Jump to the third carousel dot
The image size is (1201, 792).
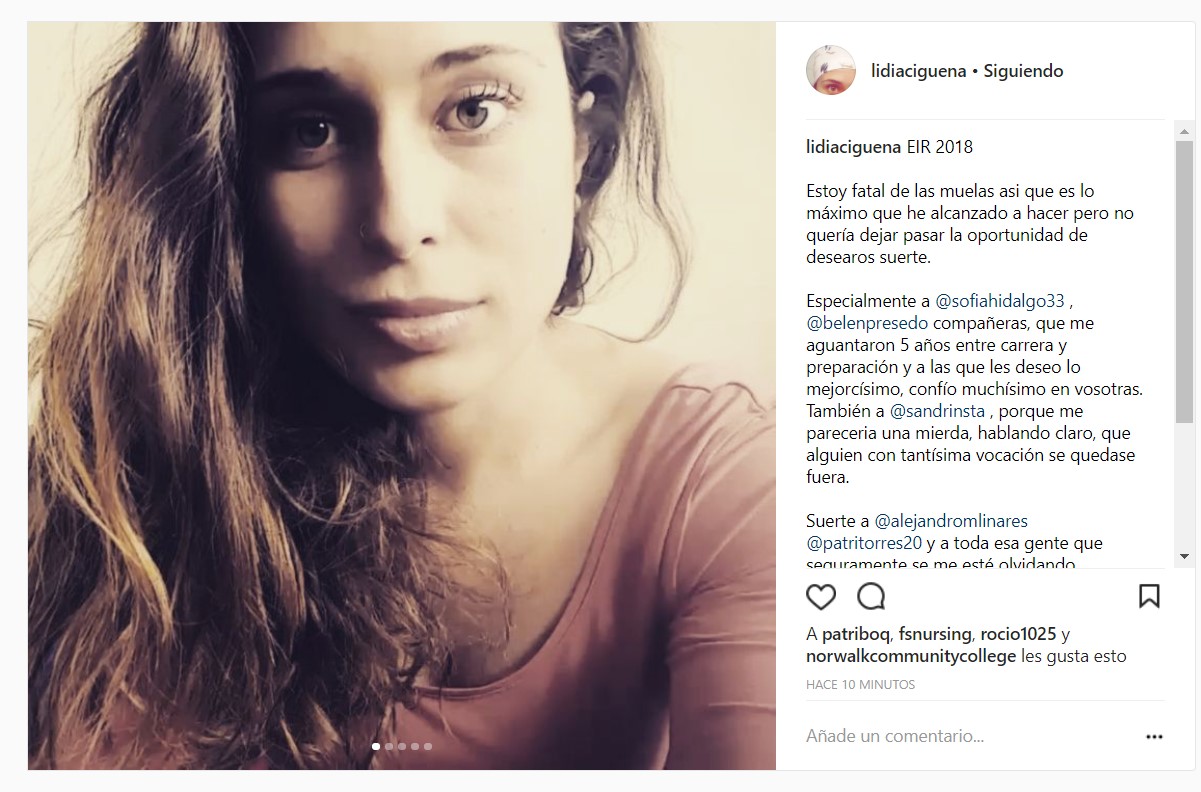(402, 746)
